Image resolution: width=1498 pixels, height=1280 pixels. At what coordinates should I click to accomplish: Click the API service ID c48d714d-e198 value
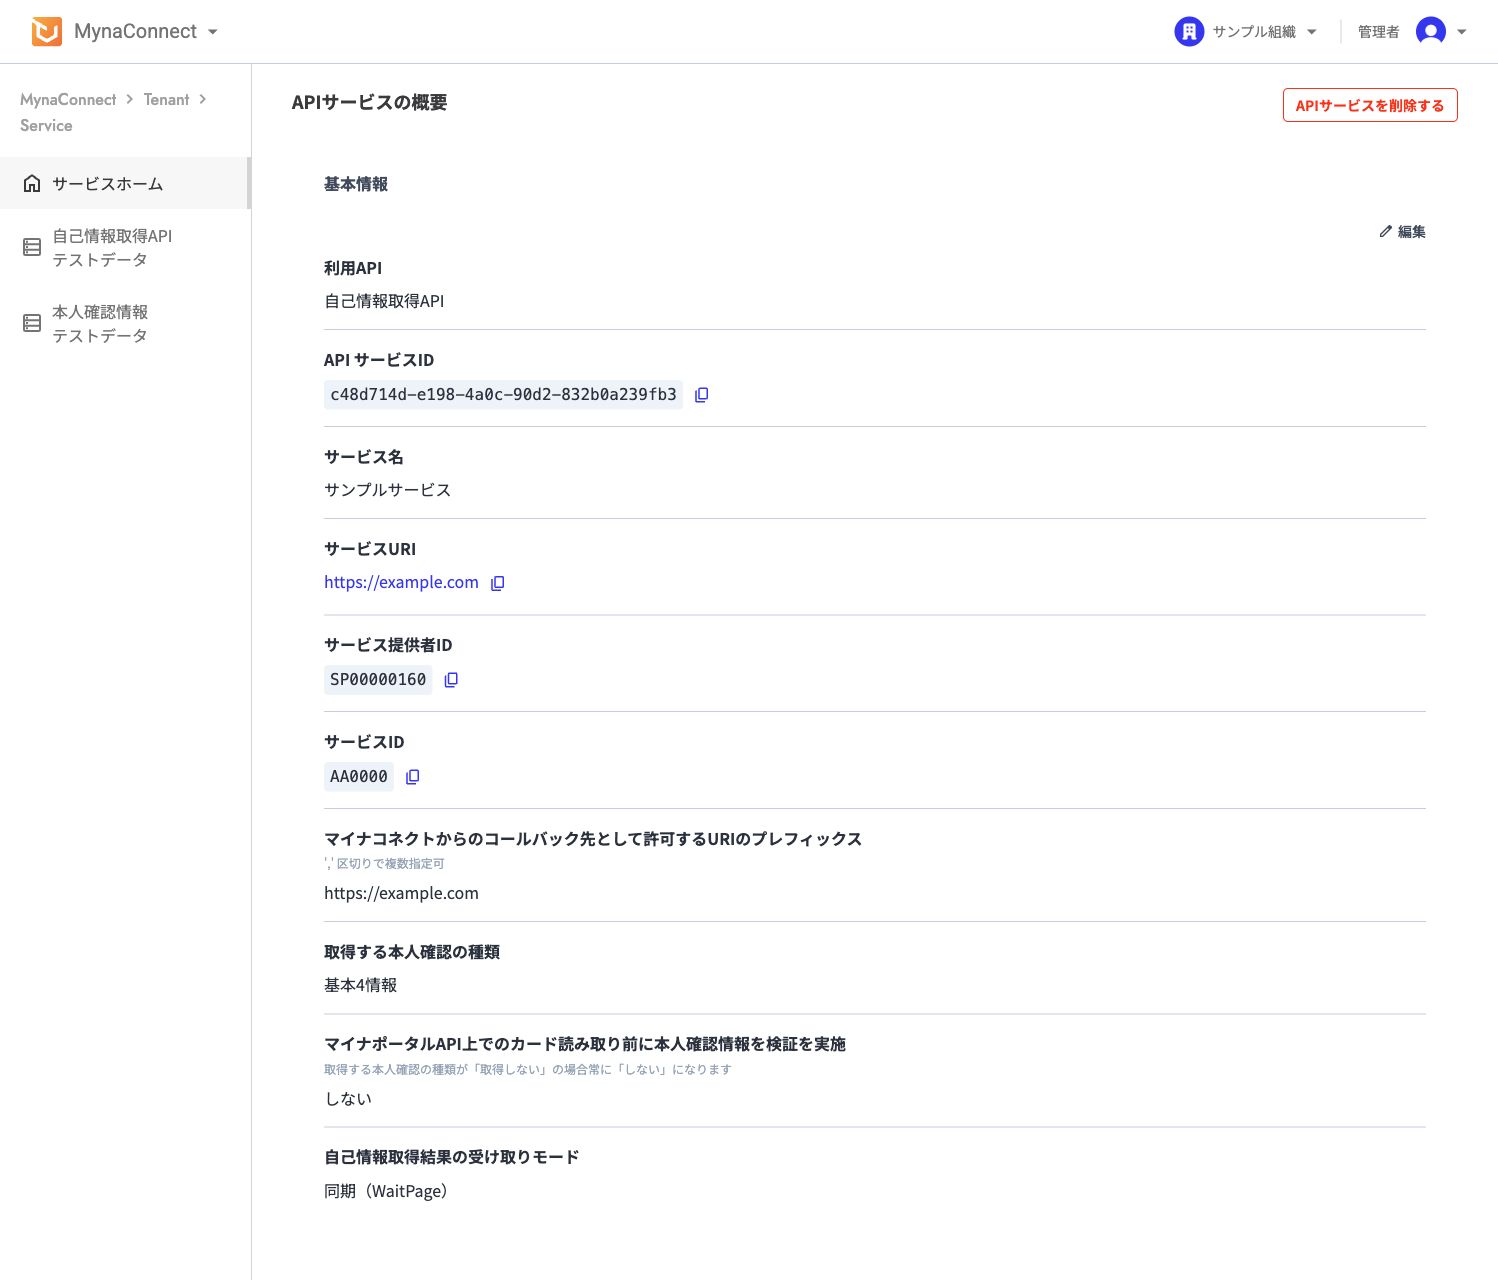pyautogui.click(x=503, y=394)
